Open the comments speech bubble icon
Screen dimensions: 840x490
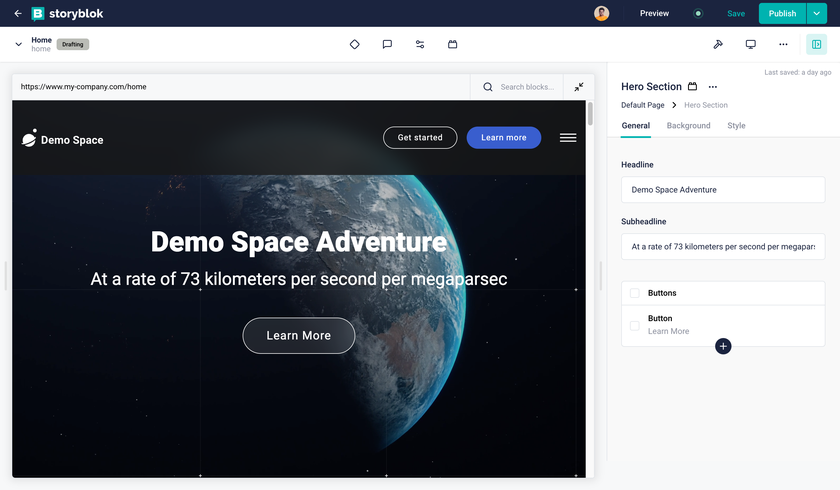click(387, 44)
